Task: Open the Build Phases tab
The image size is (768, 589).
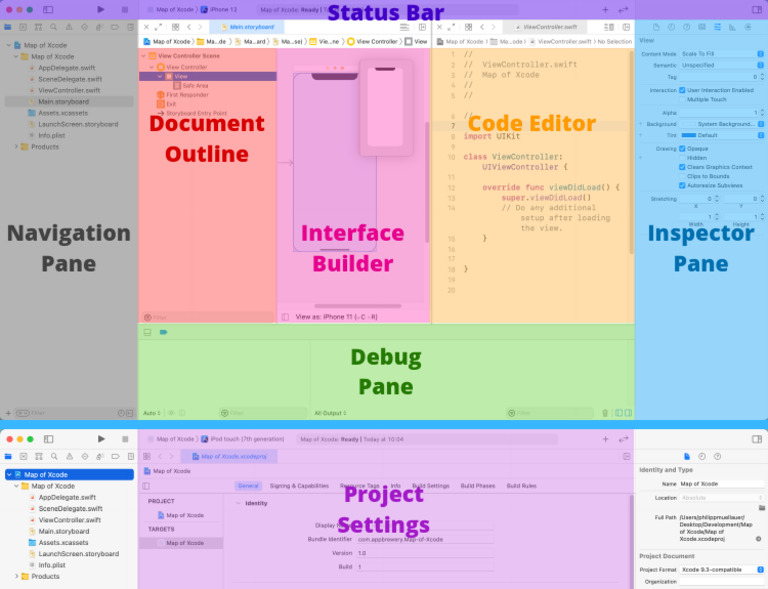Action: pyautogui.click(x=478, y=486)
